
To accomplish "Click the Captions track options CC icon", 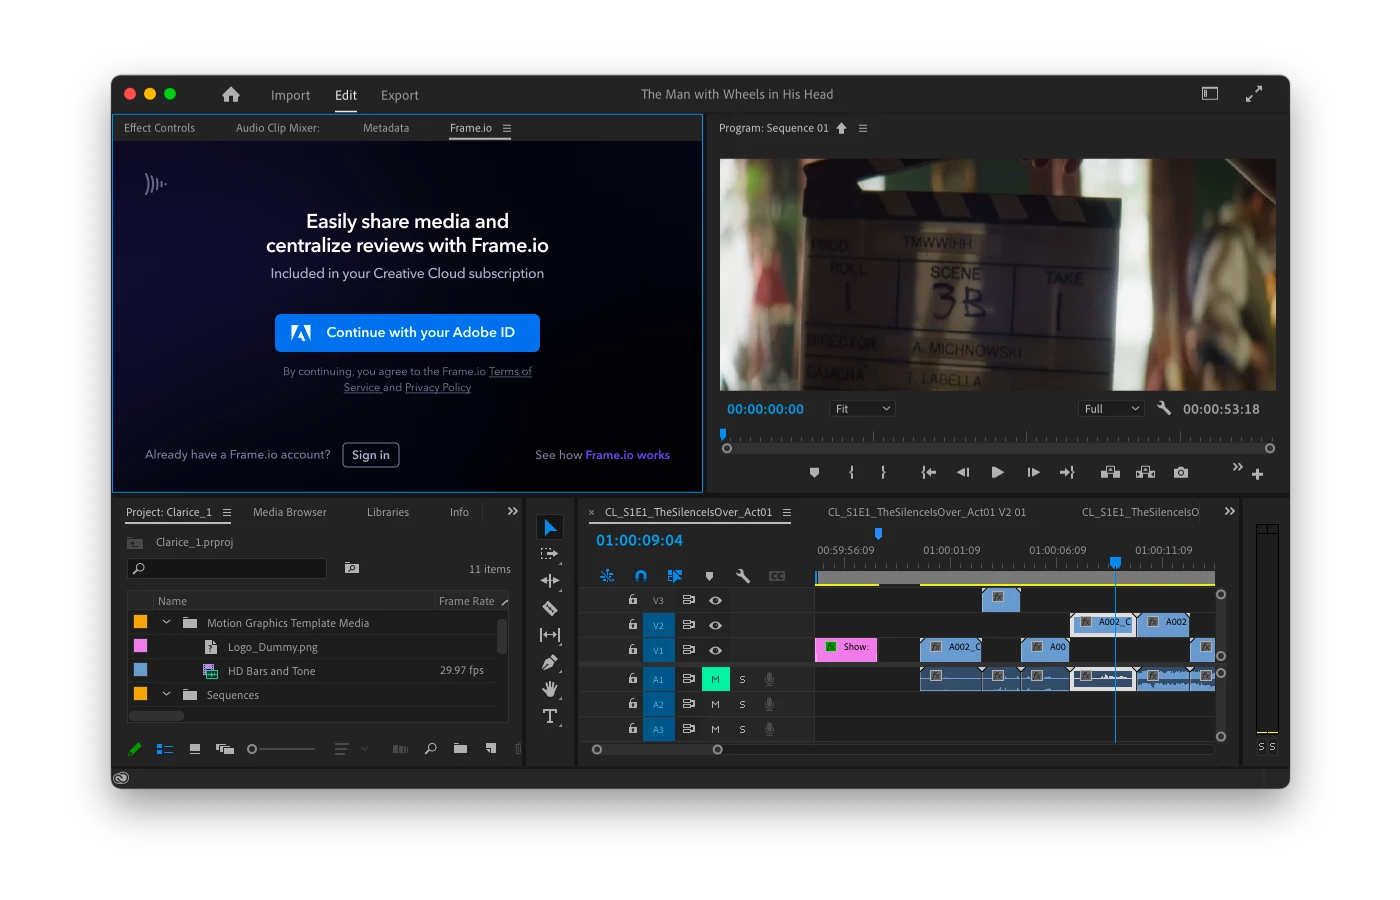I will pos(777,576).
